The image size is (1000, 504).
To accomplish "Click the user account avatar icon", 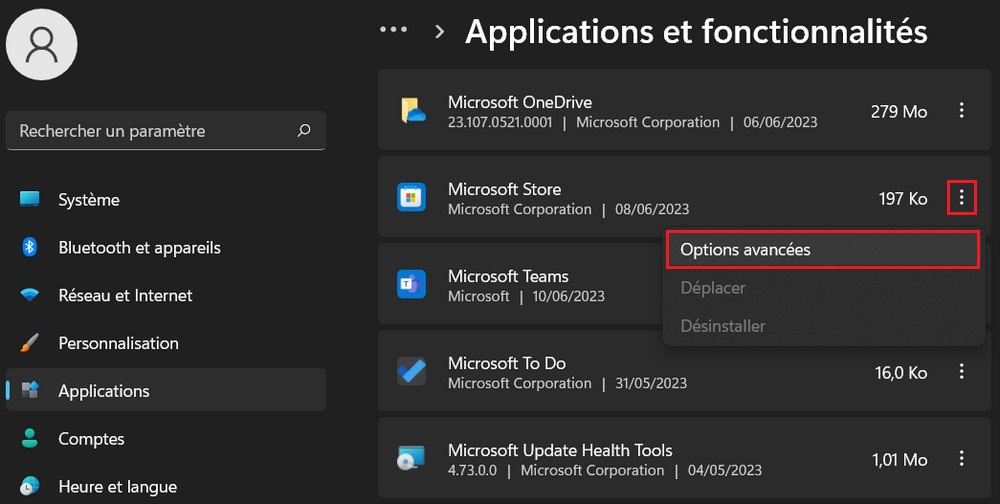I will click(x=42, y=44).
